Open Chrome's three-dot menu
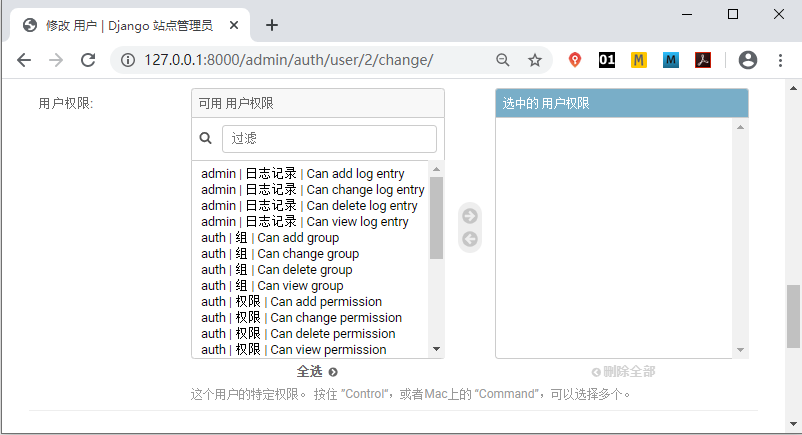The width and height of the screenshot is (802, 435). pos(781,60)
